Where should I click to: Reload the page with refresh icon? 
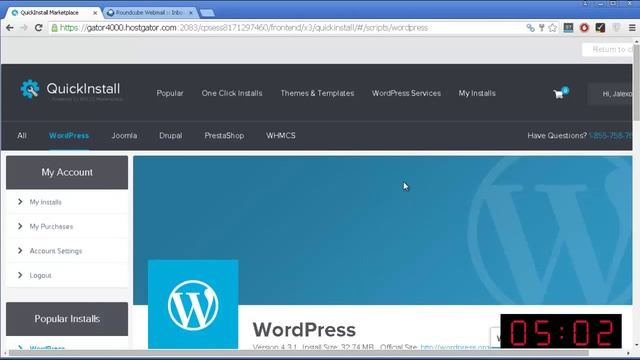38,28
